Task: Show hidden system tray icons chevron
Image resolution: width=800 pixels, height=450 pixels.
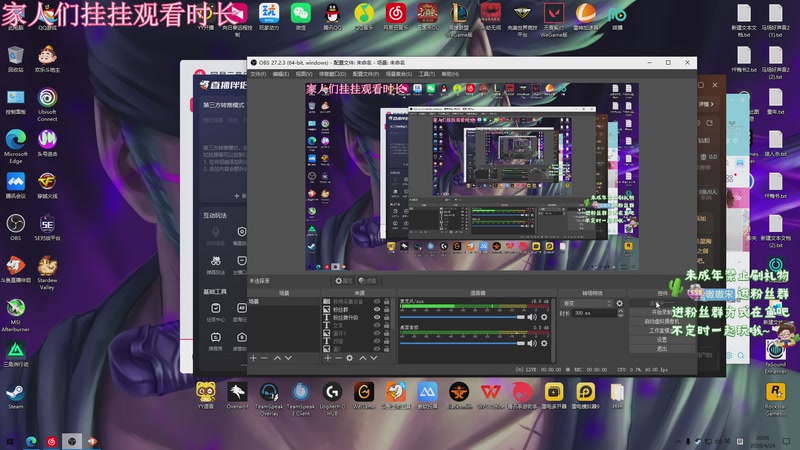Action: 678,441
